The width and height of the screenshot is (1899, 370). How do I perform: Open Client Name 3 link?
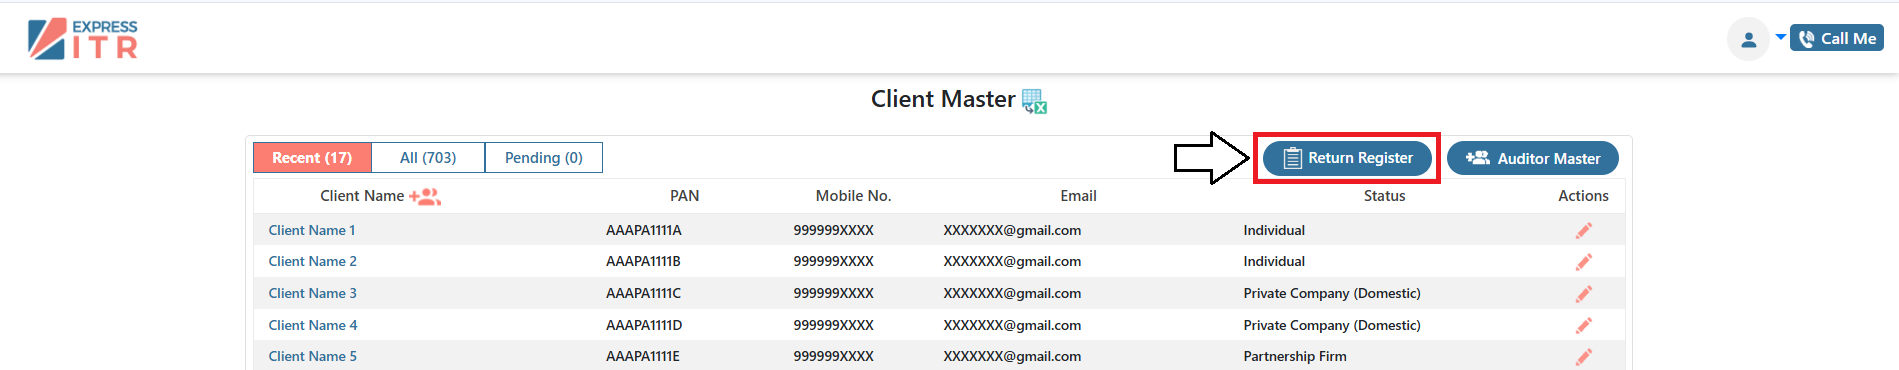click(x=312, y=293)
